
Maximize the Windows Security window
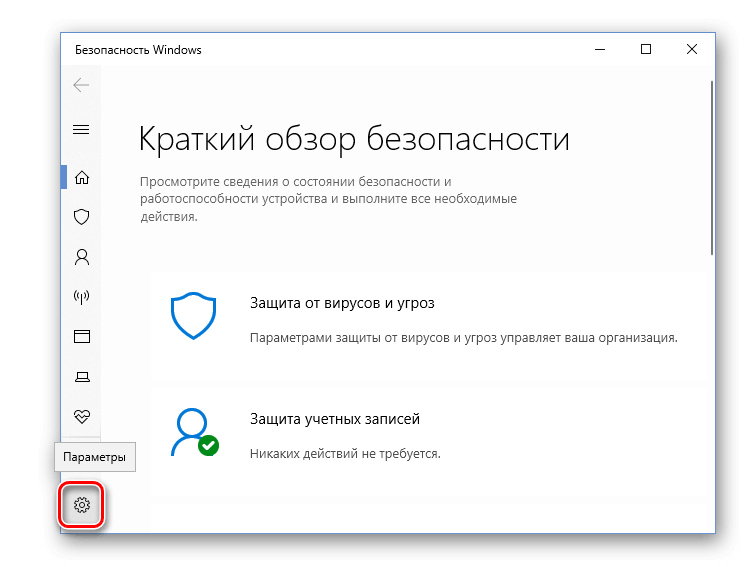646,49
